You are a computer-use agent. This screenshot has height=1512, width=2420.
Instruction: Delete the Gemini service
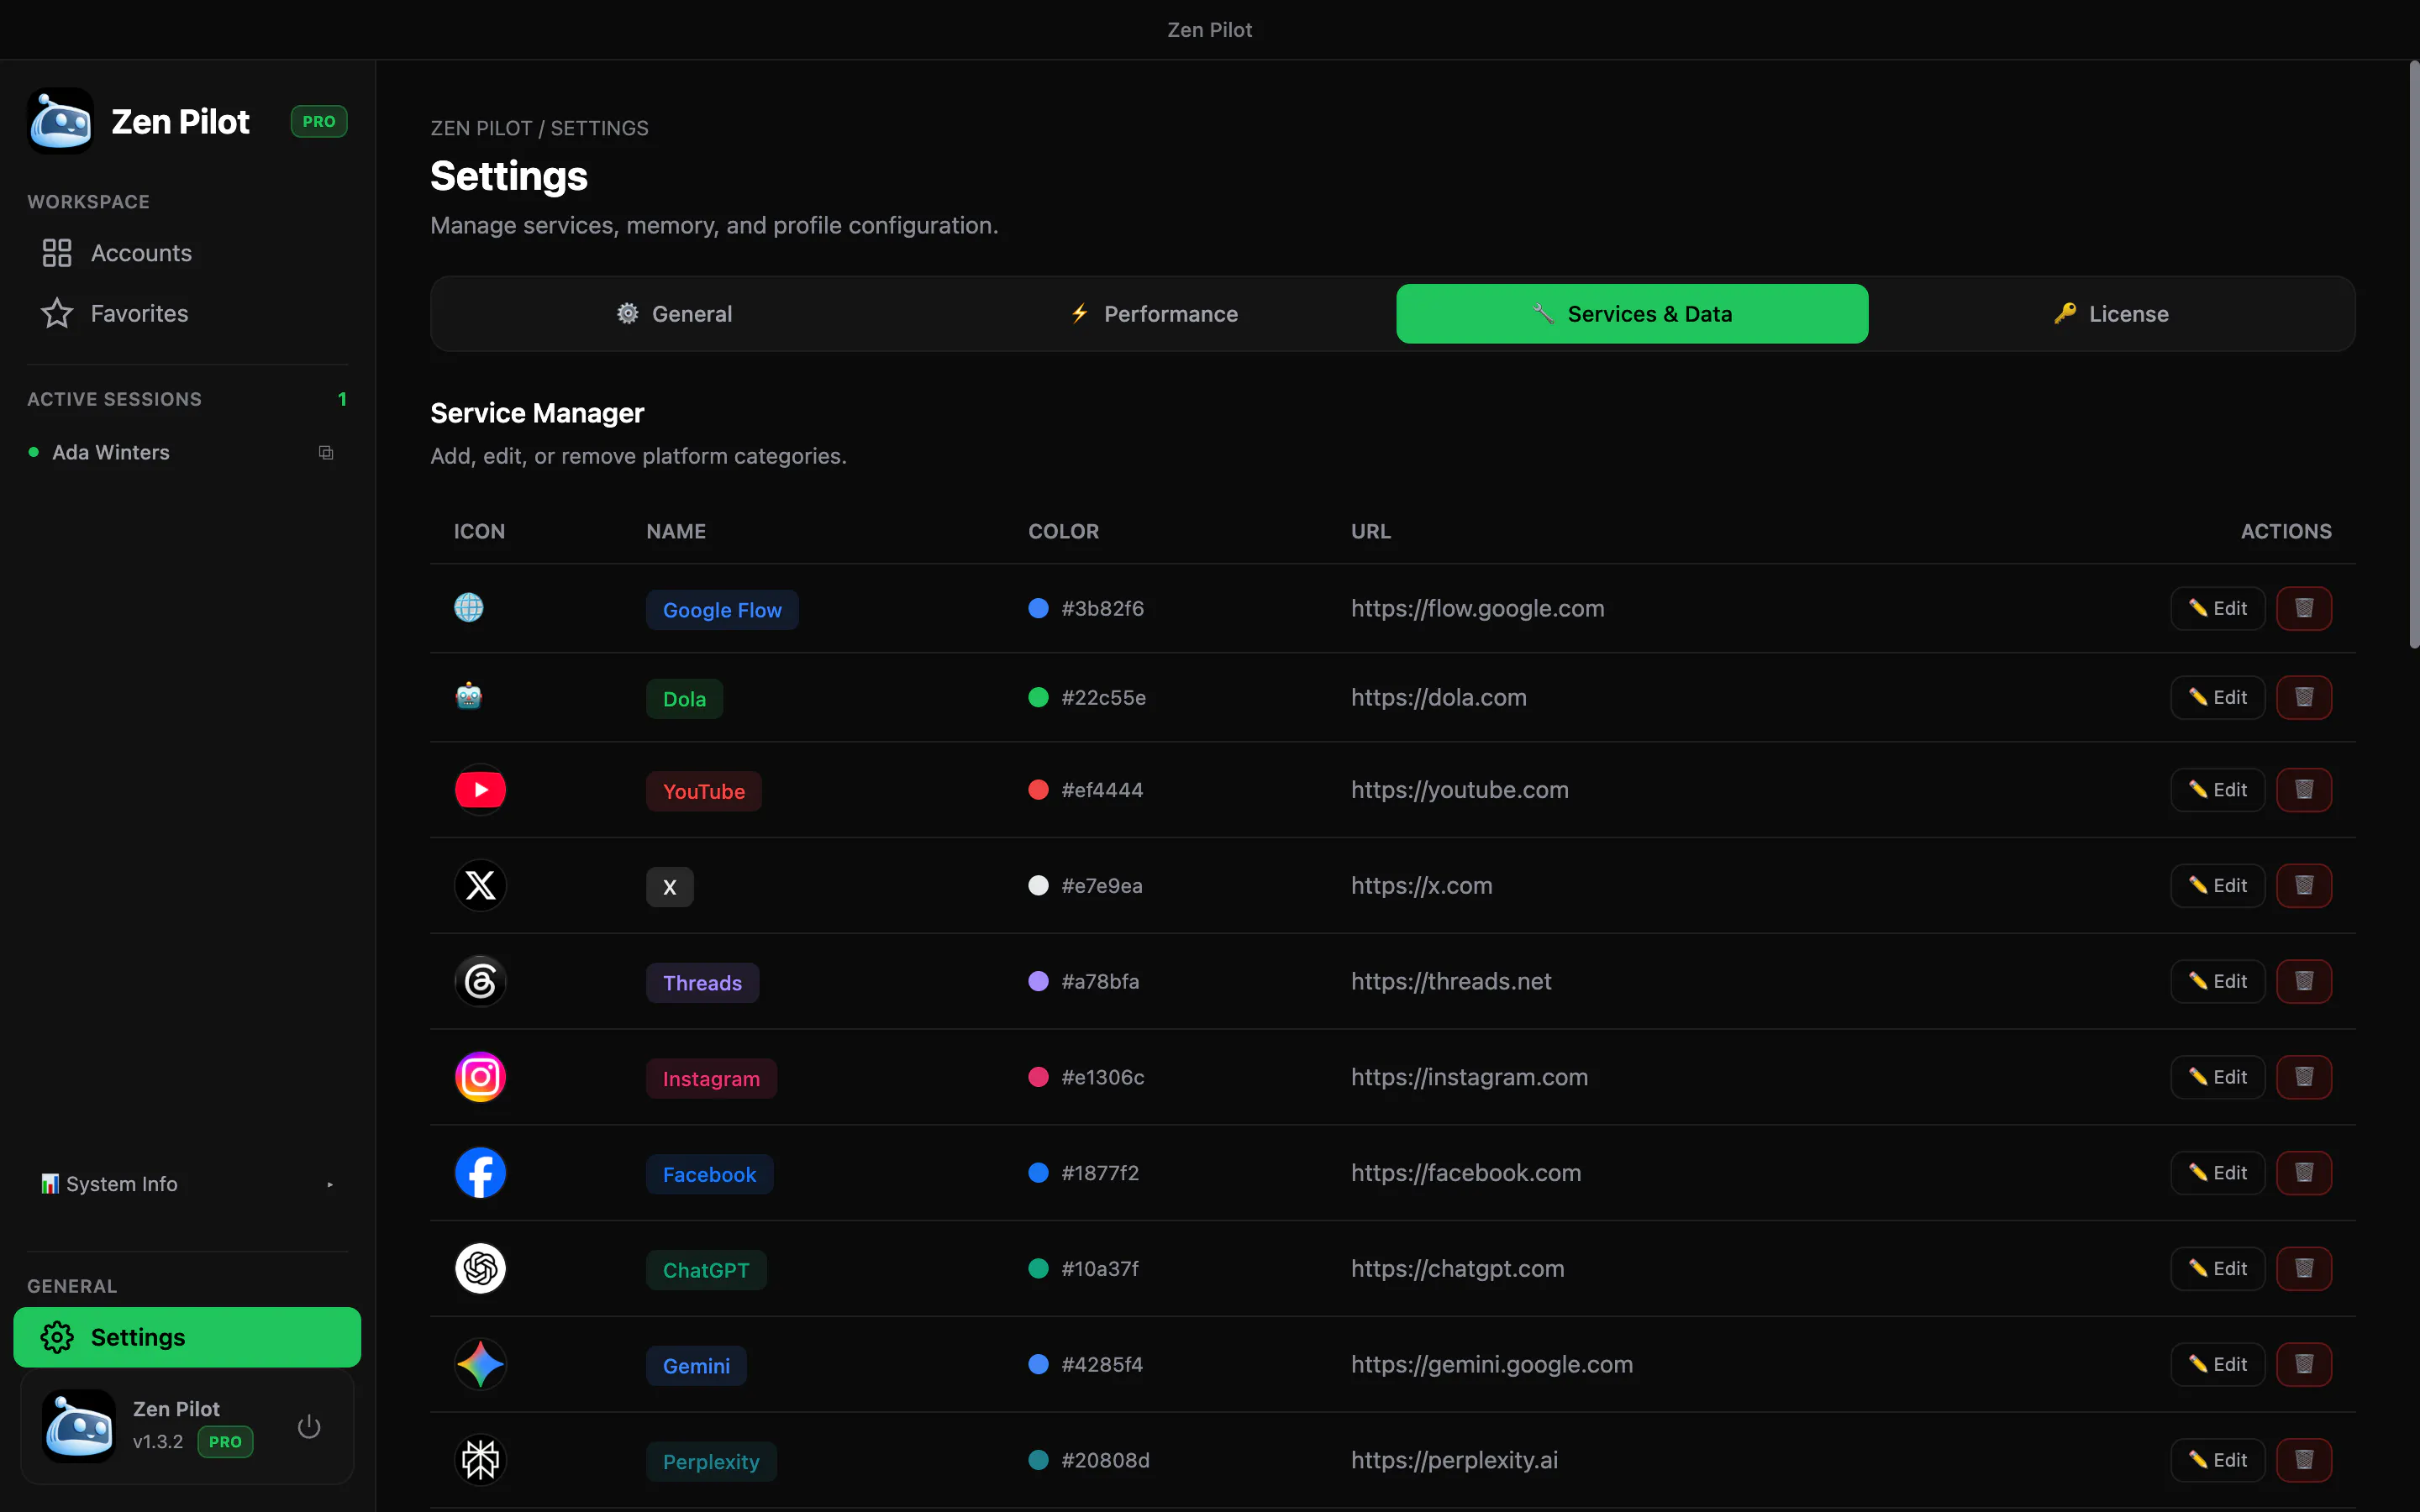coord(2304,1364)
